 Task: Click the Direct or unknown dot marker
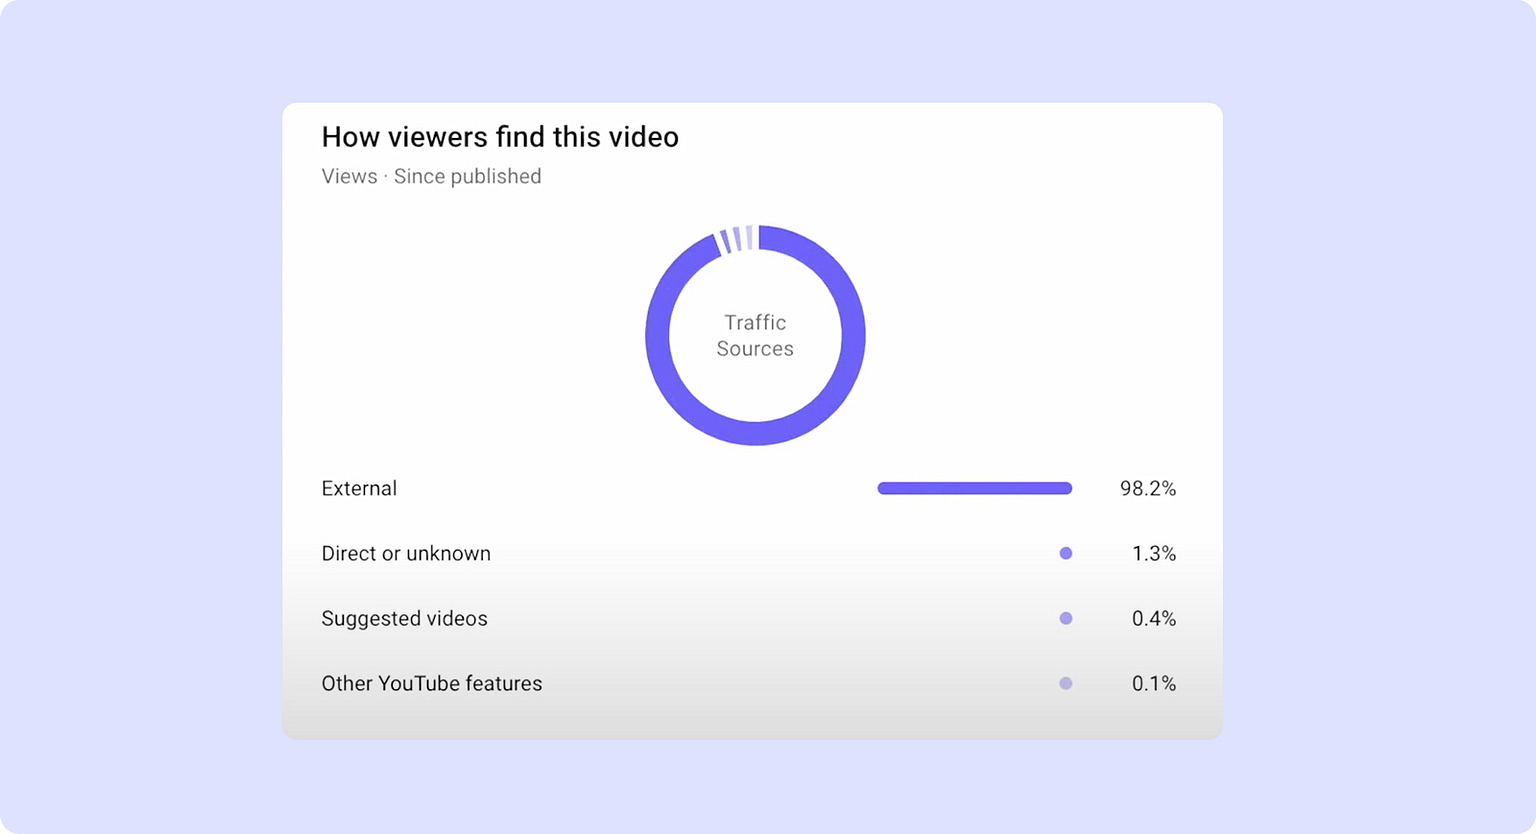[1066, 553]
